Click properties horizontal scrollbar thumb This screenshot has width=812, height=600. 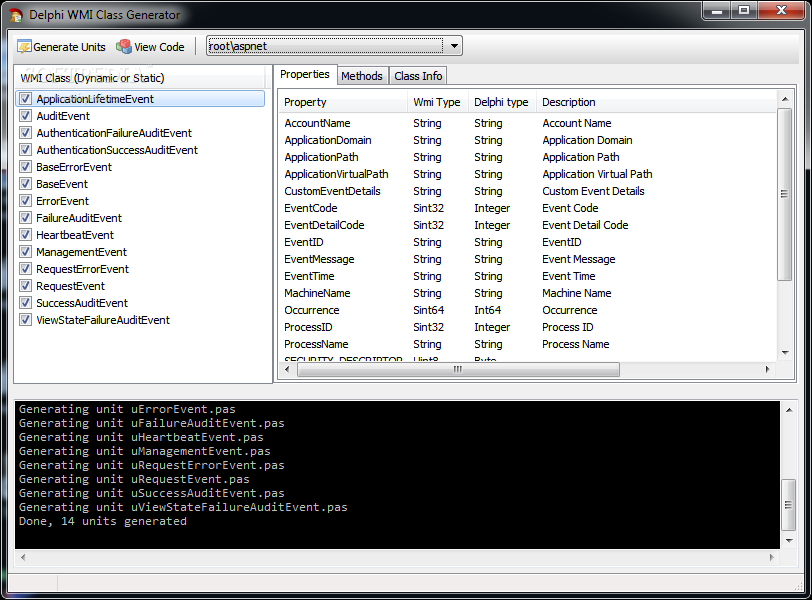pyautogui.click(x=458, y=369)
